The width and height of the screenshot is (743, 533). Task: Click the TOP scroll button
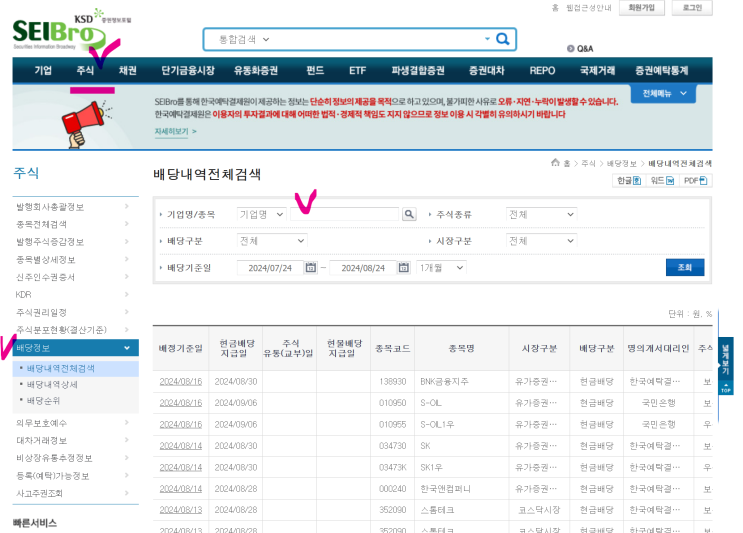(x=725, y=388)
